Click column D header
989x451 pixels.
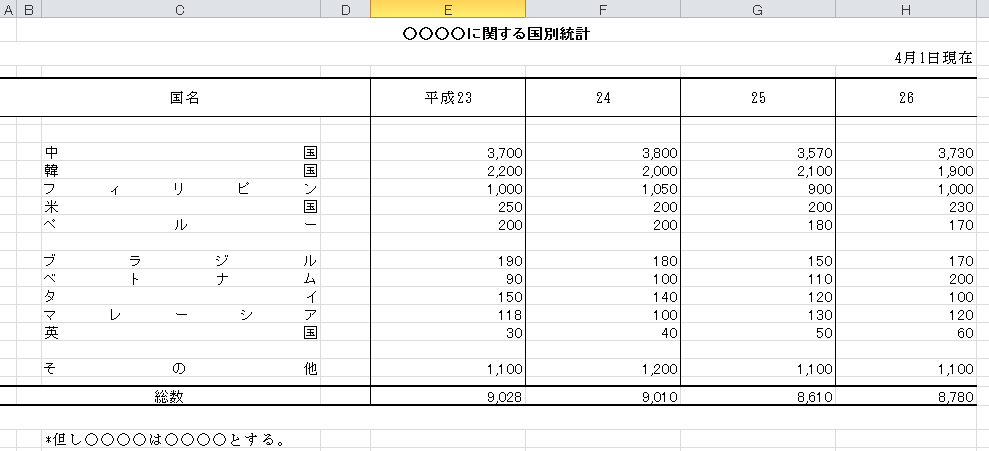345,9
